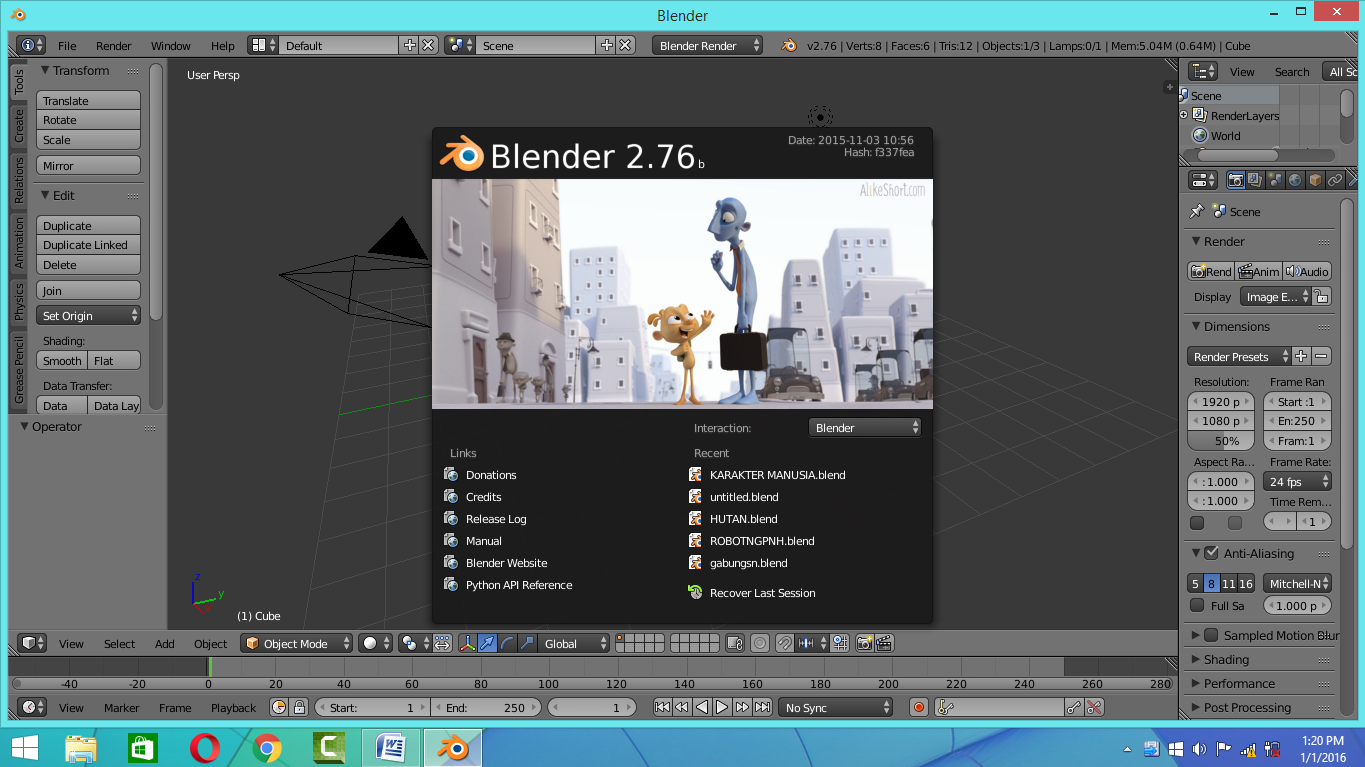The height and width of the screenshot is (767, 1365).
Task: Enable the rotate manipulator in viewport header
Action: pyautogui.click(x=508, y=643)
